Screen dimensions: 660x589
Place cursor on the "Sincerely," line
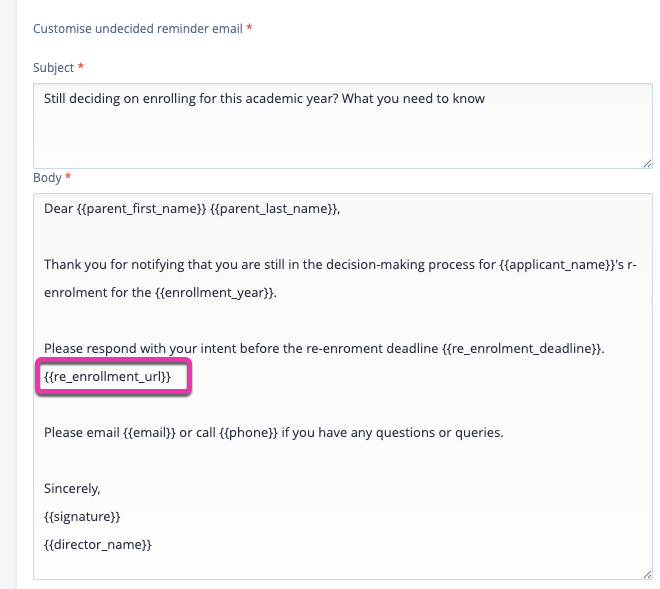coord(73,489)
